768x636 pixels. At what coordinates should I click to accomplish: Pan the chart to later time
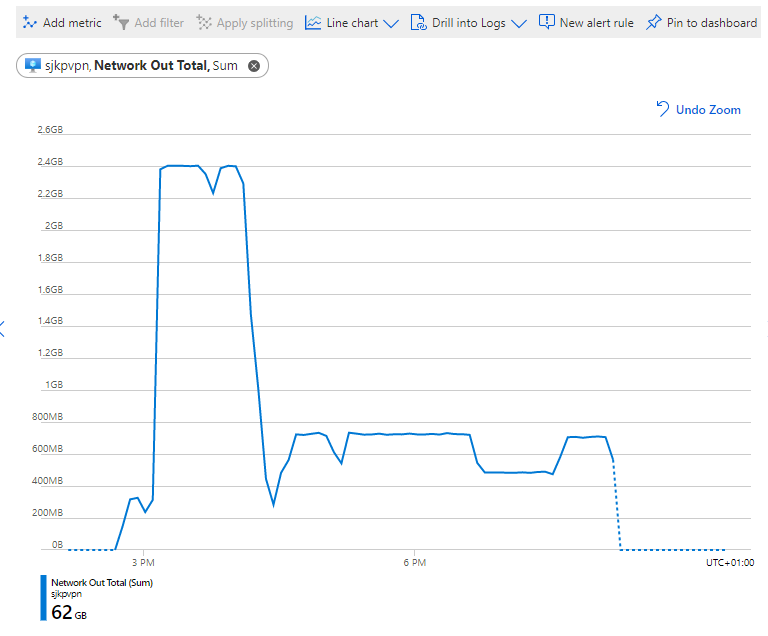(x=765, y=328)
